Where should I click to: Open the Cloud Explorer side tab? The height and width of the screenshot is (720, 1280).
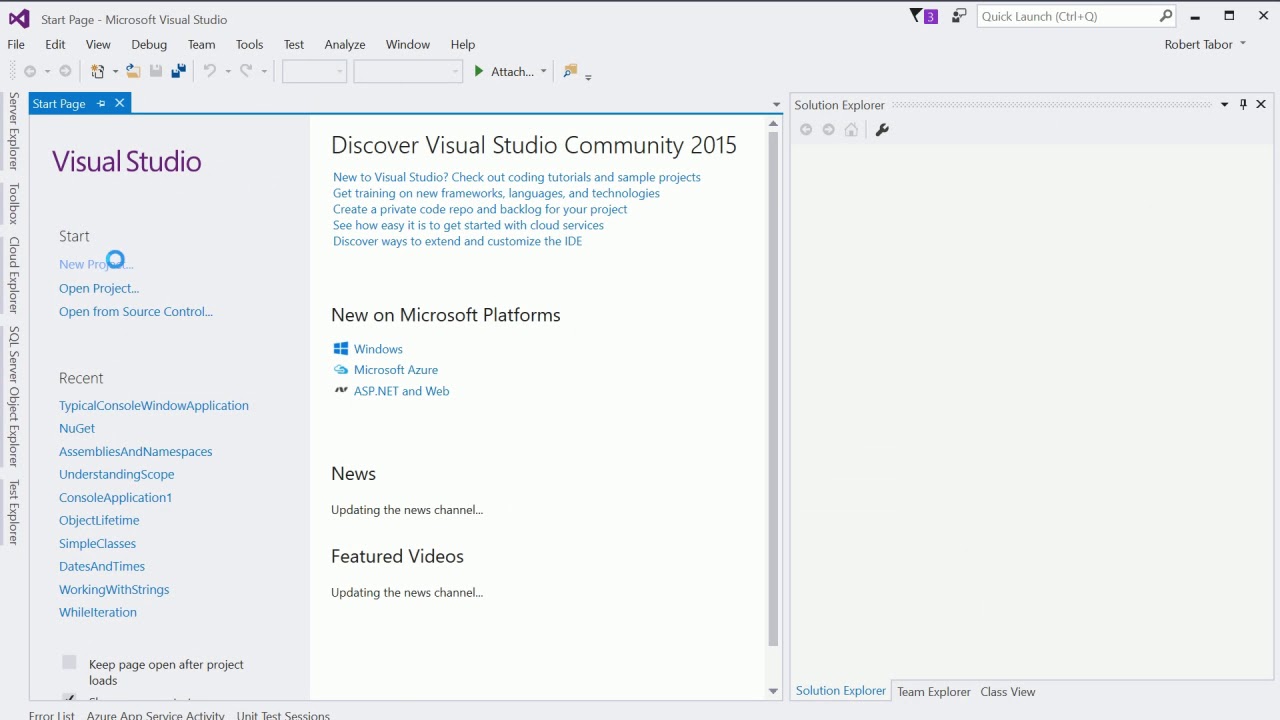[x=14, y=275]
